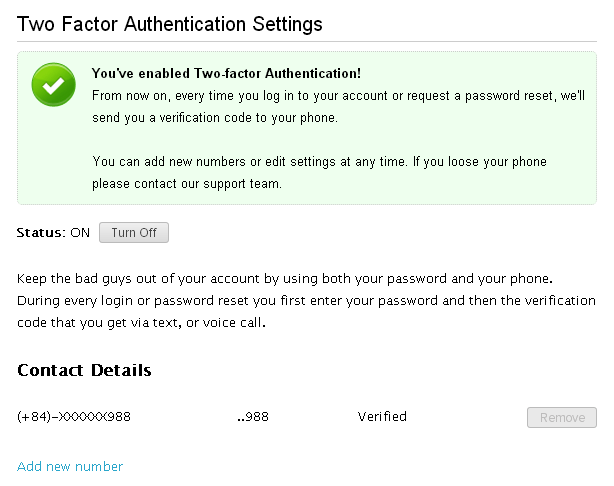Click the ON status value
This screenshot has width=614, height=486.
pos(80,233)
